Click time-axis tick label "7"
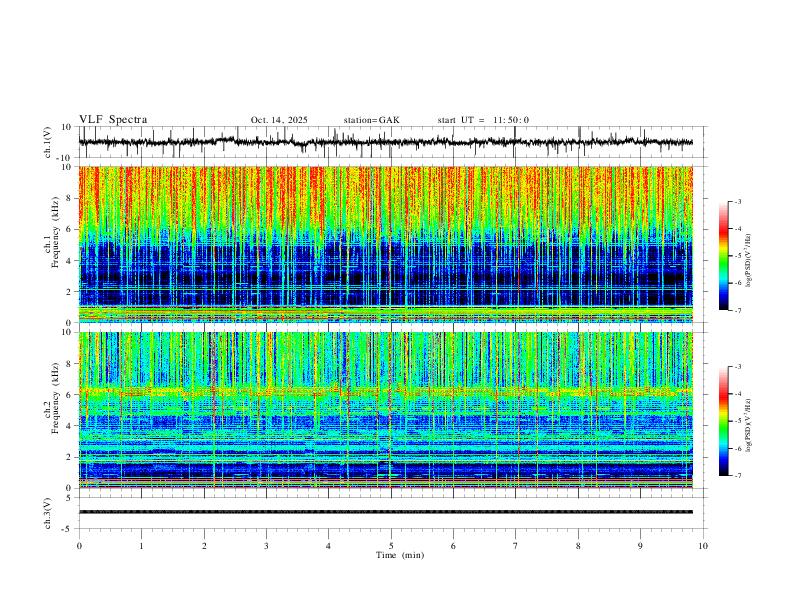The width and height of the screenshot is (792, 612). coord(516,546)
